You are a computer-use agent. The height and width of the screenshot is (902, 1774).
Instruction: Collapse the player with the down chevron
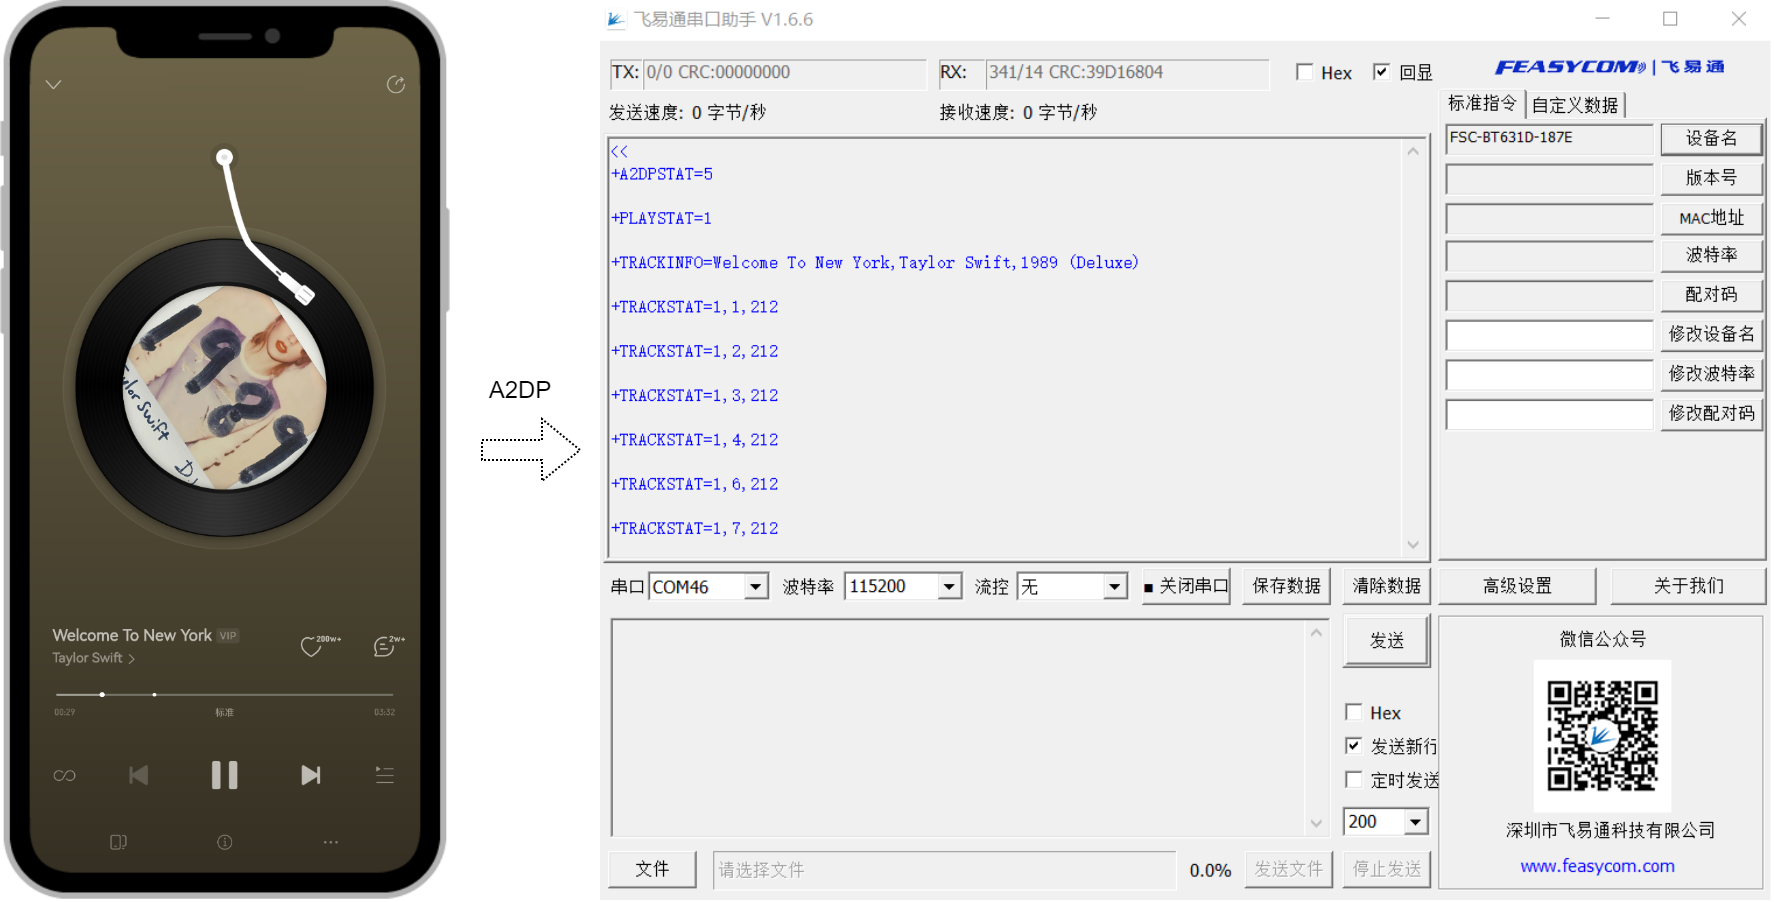coord(54,85)
